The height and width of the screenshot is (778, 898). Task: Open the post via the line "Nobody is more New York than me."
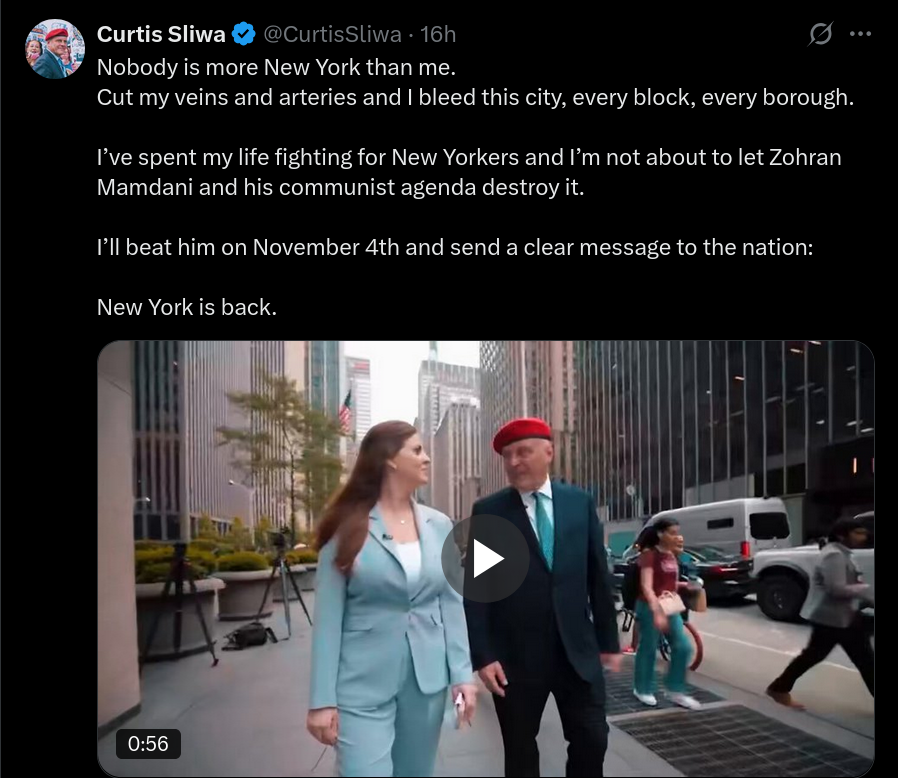(x=276, y=68)
